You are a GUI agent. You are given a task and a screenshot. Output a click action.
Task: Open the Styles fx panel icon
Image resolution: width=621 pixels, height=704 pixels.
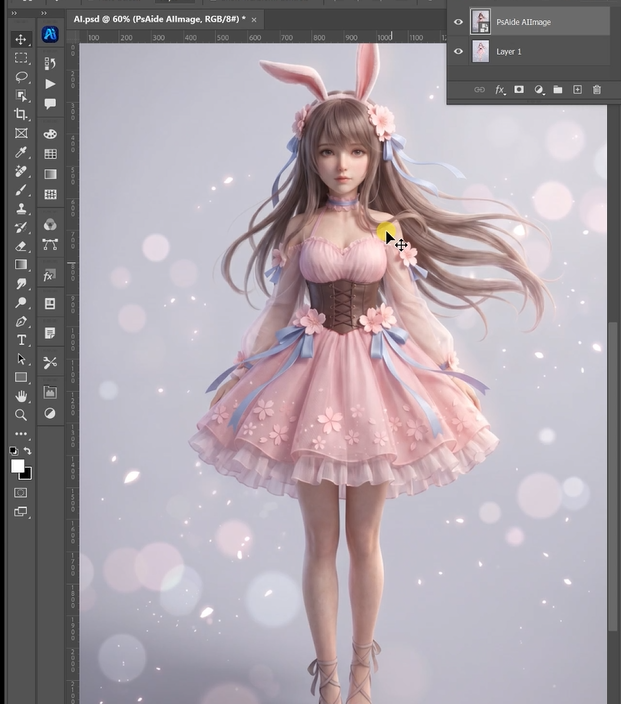49,275
